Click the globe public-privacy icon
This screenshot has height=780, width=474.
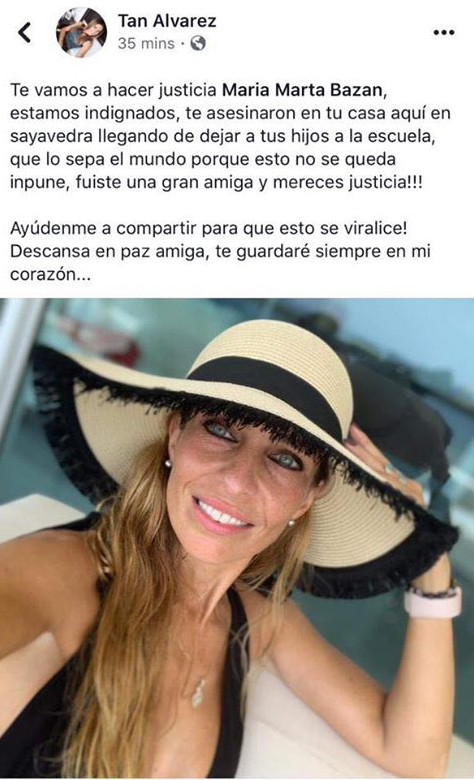(x=197, y=44)
